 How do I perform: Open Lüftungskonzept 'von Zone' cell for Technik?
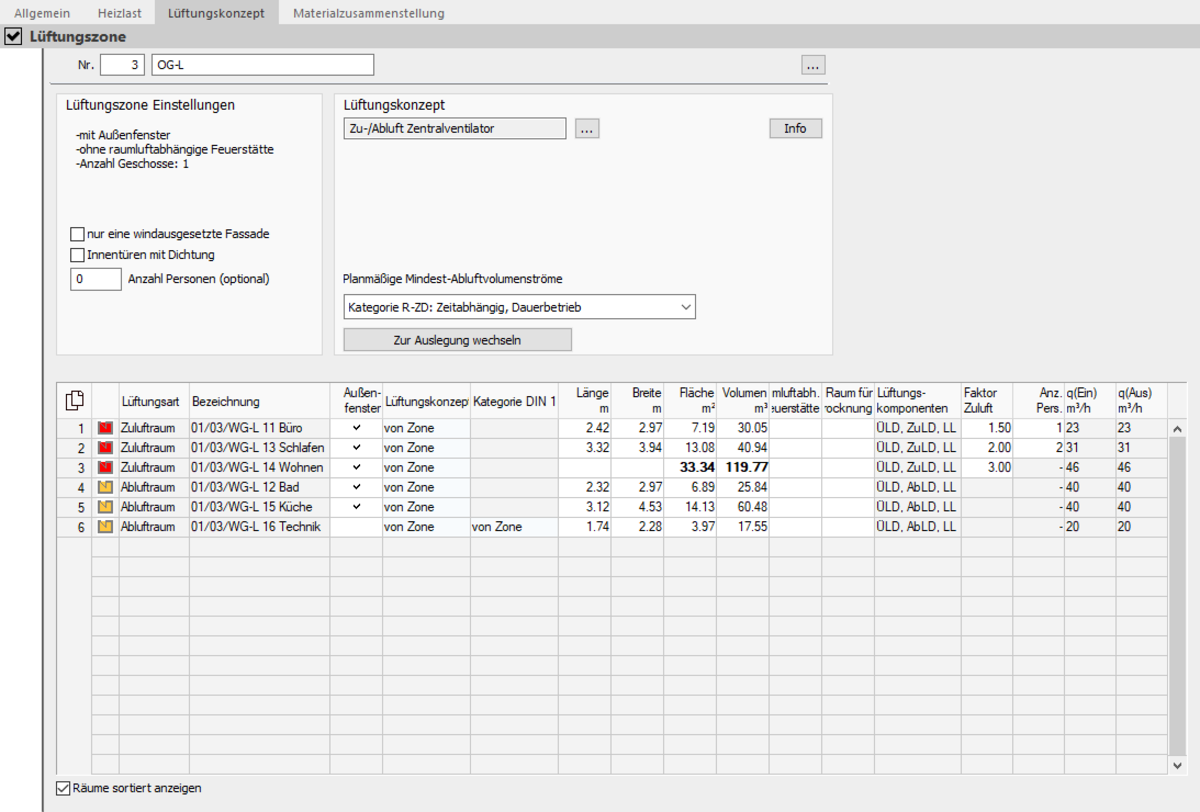[x=426, y=527]
